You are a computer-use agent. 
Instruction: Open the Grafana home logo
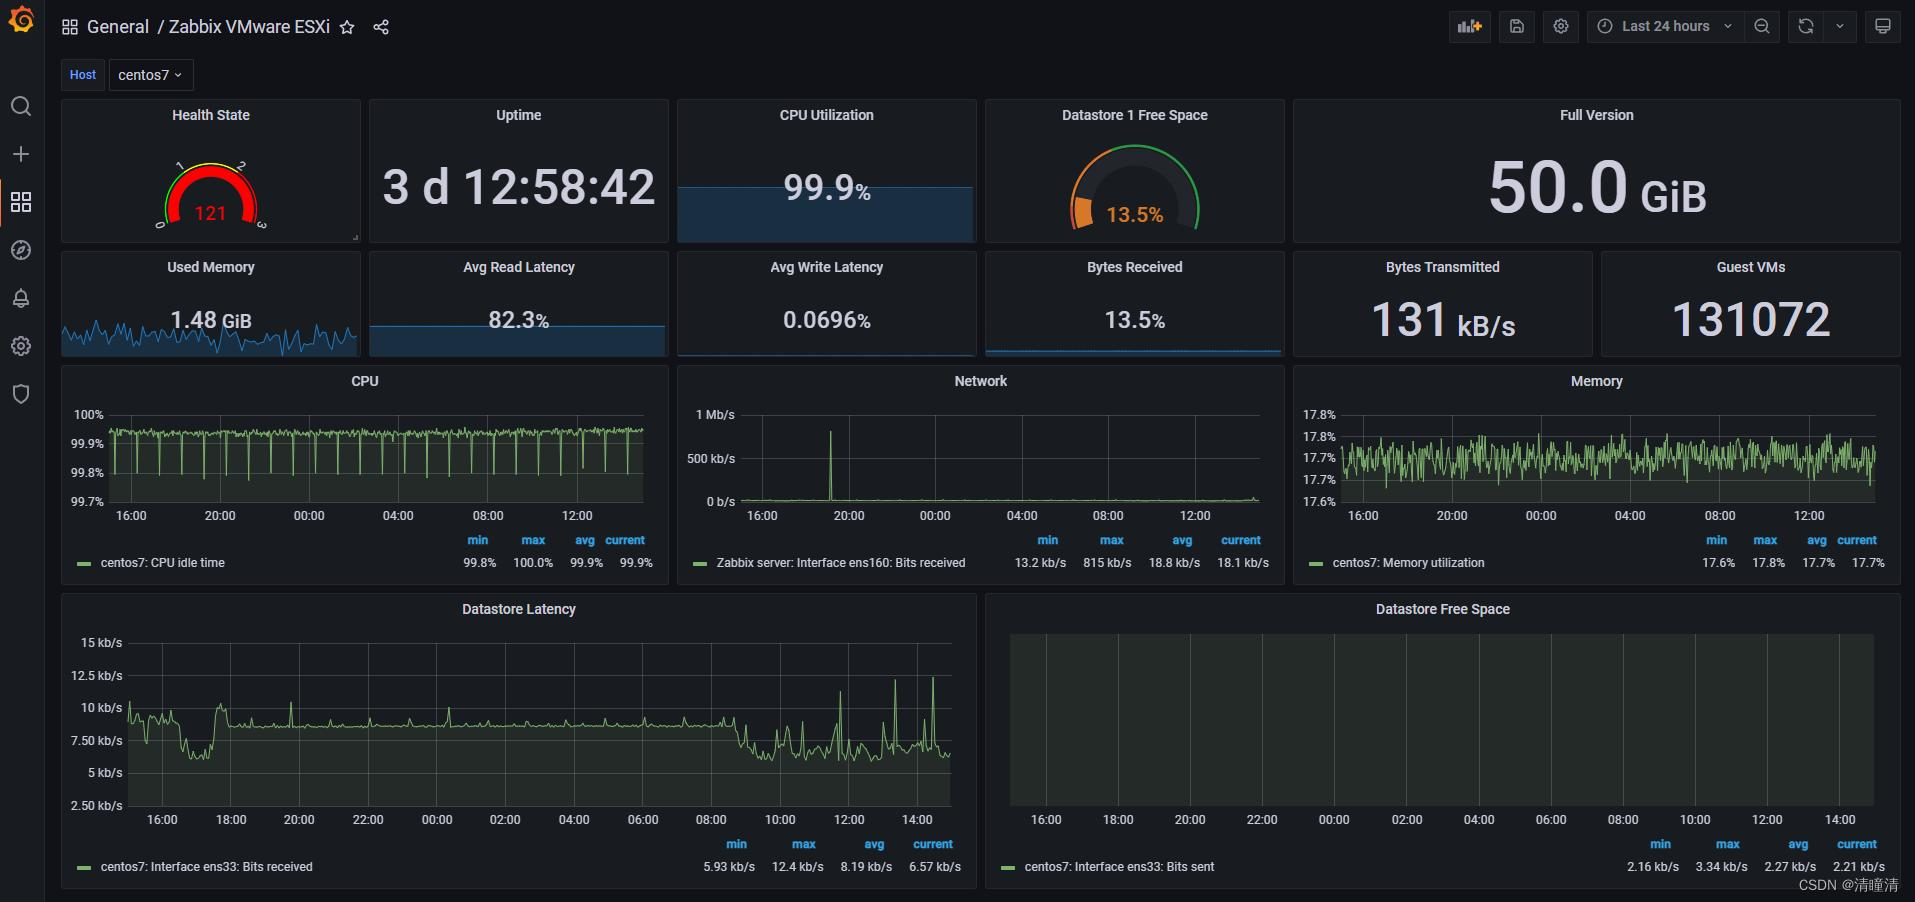point(21,20)
